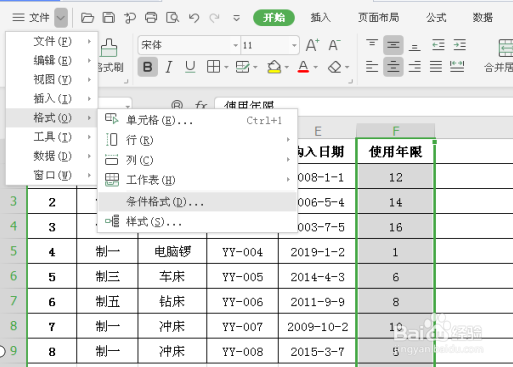The width and height of the screenshot is (513, 367).
Task: Undo the last action
Action: (194, 17)
